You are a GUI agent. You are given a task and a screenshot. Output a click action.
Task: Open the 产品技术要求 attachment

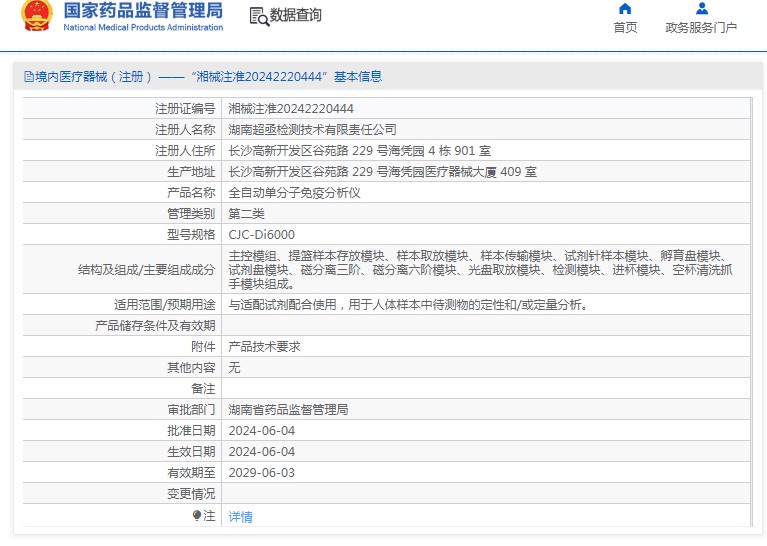(x=264, y=347)
